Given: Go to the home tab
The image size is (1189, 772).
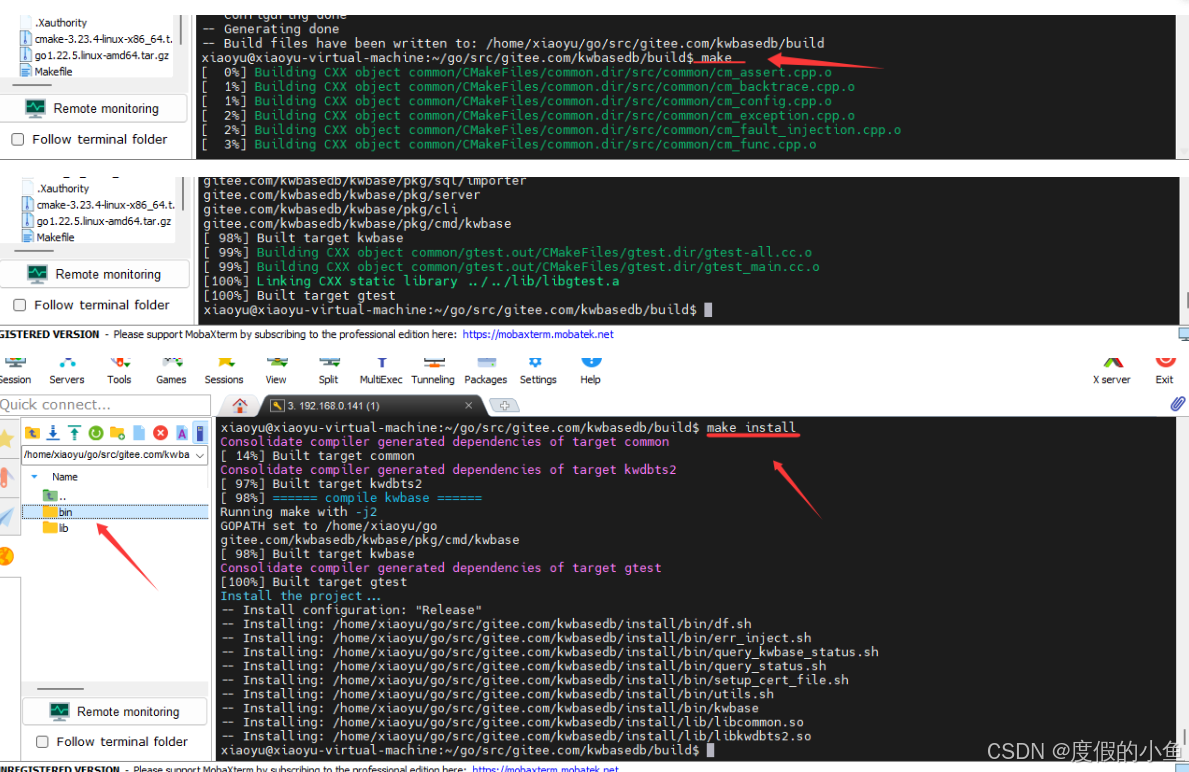Looking at the screenshot, I should pos(240,405).
